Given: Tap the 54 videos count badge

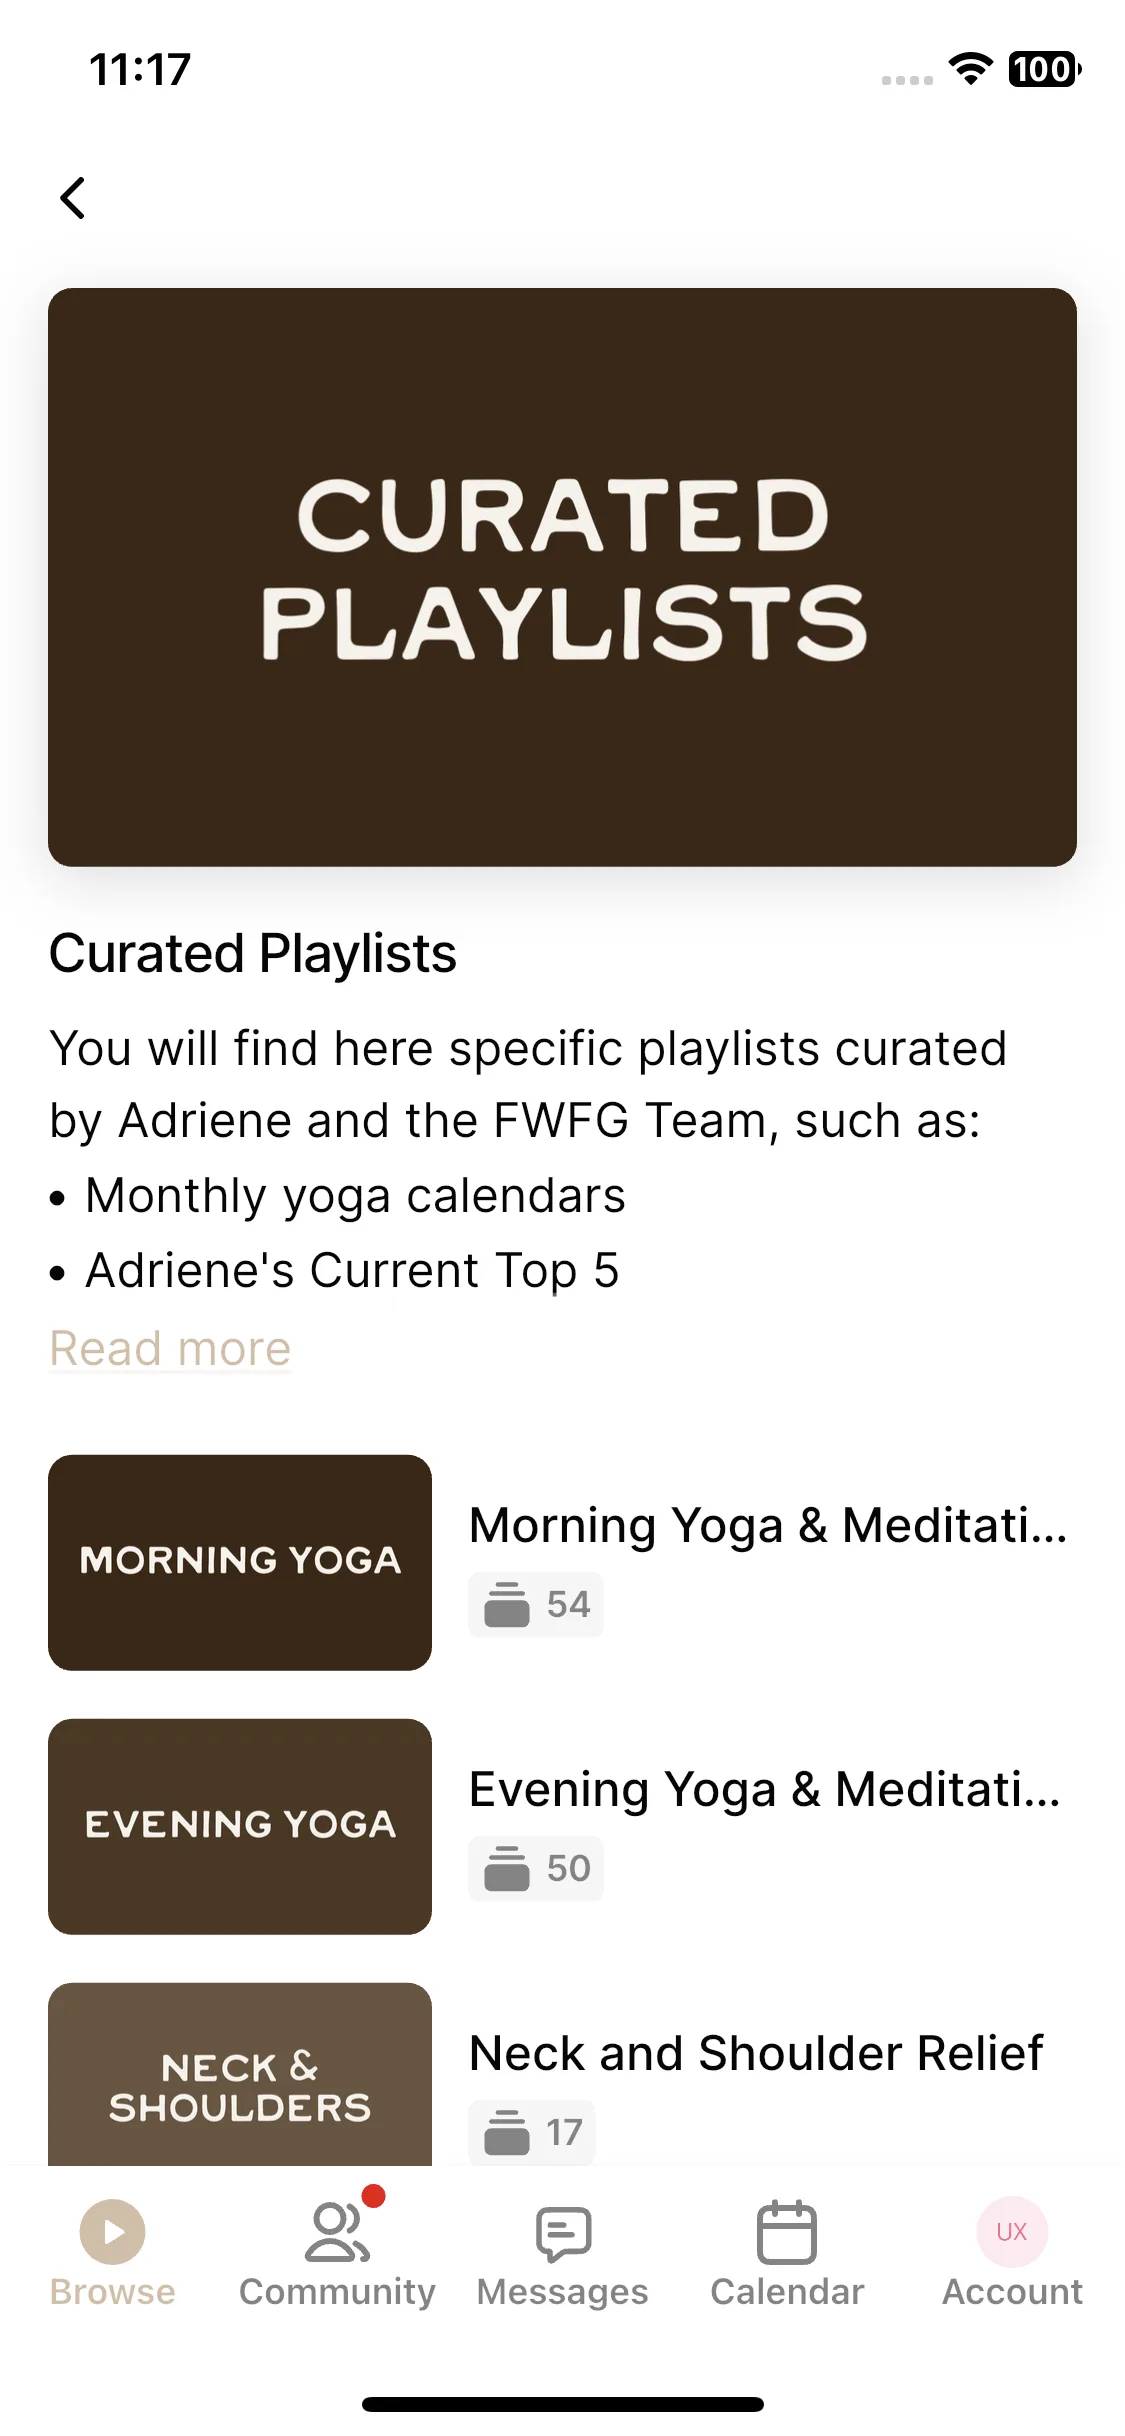Looking at the screenshot, I should coord(536,1604).
